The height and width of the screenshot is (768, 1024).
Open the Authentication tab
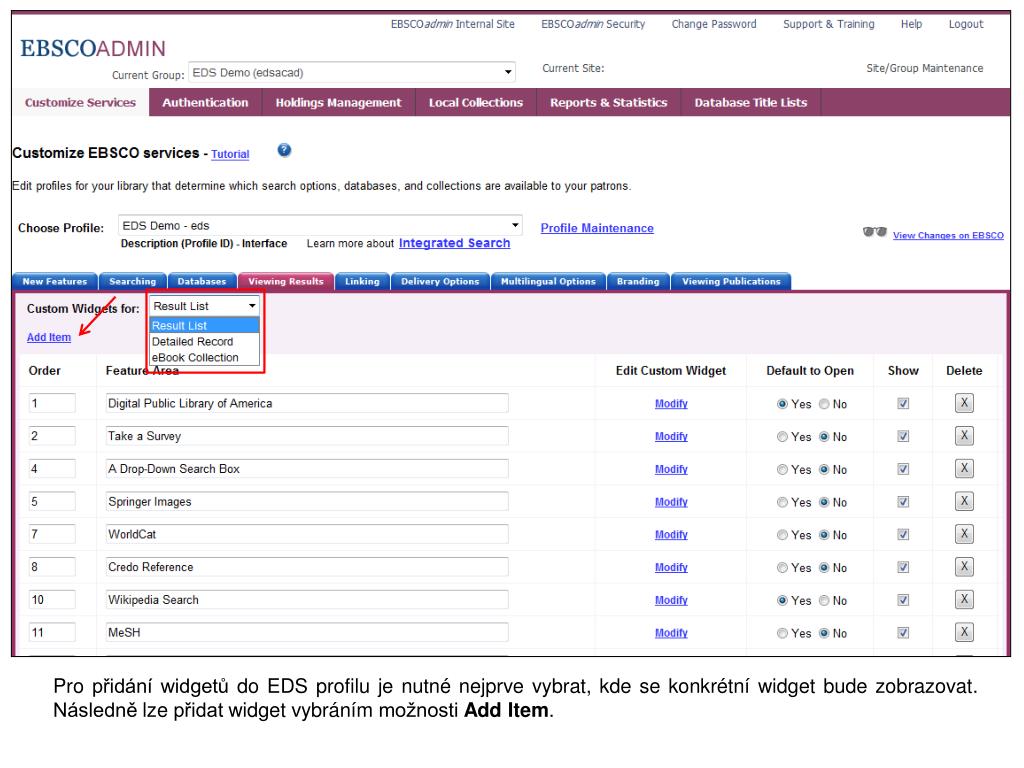click(x=205, y=103)
